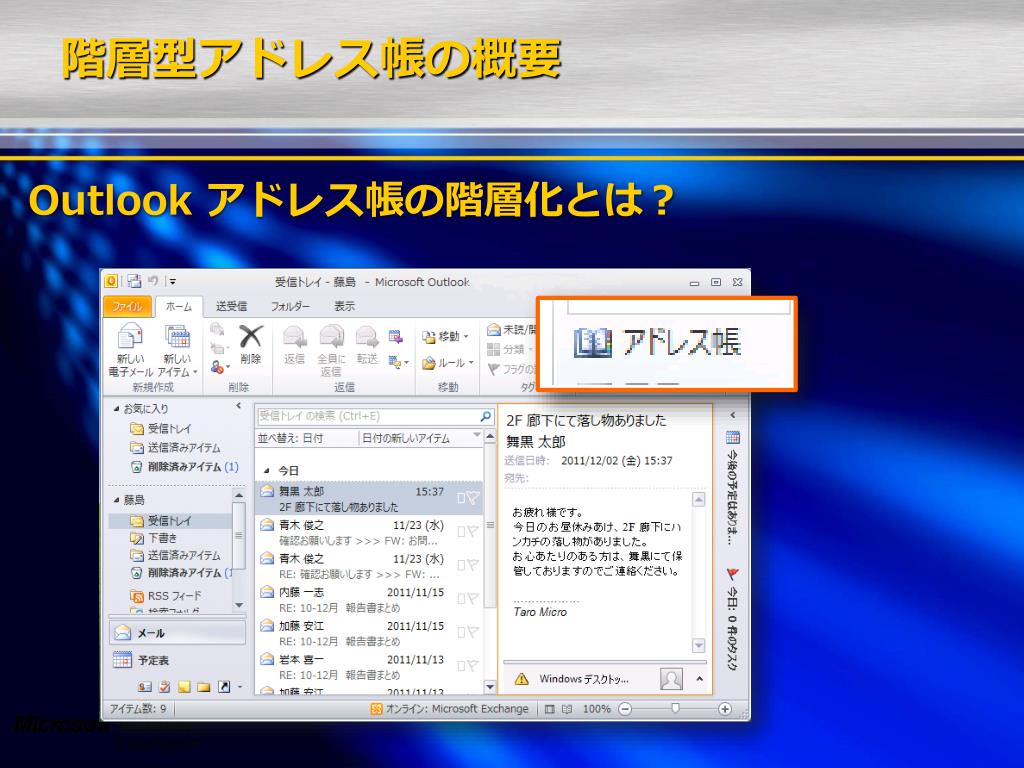Viewport: 1024px width, 768px height.
Task: Click the search magnifier icon
Action: point(486,416)
